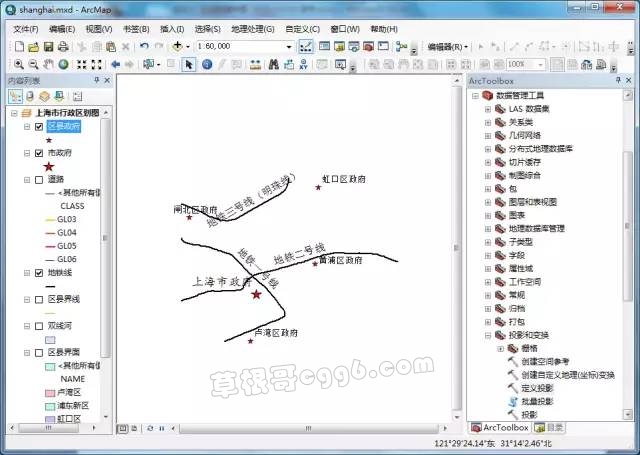Click the Add Data plus icon
Screen dimensions: 640x455
[177, 47]
